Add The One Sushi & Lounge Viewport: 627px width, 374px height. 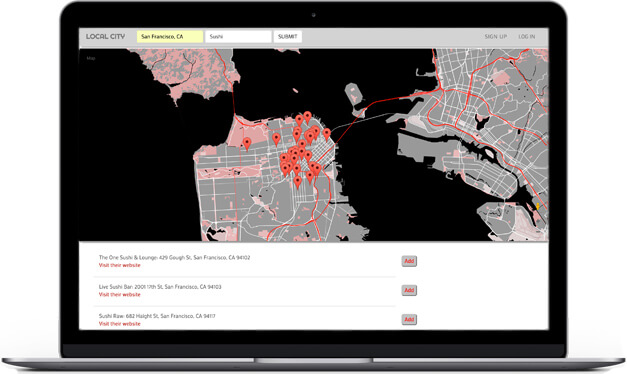click(409, 261)
